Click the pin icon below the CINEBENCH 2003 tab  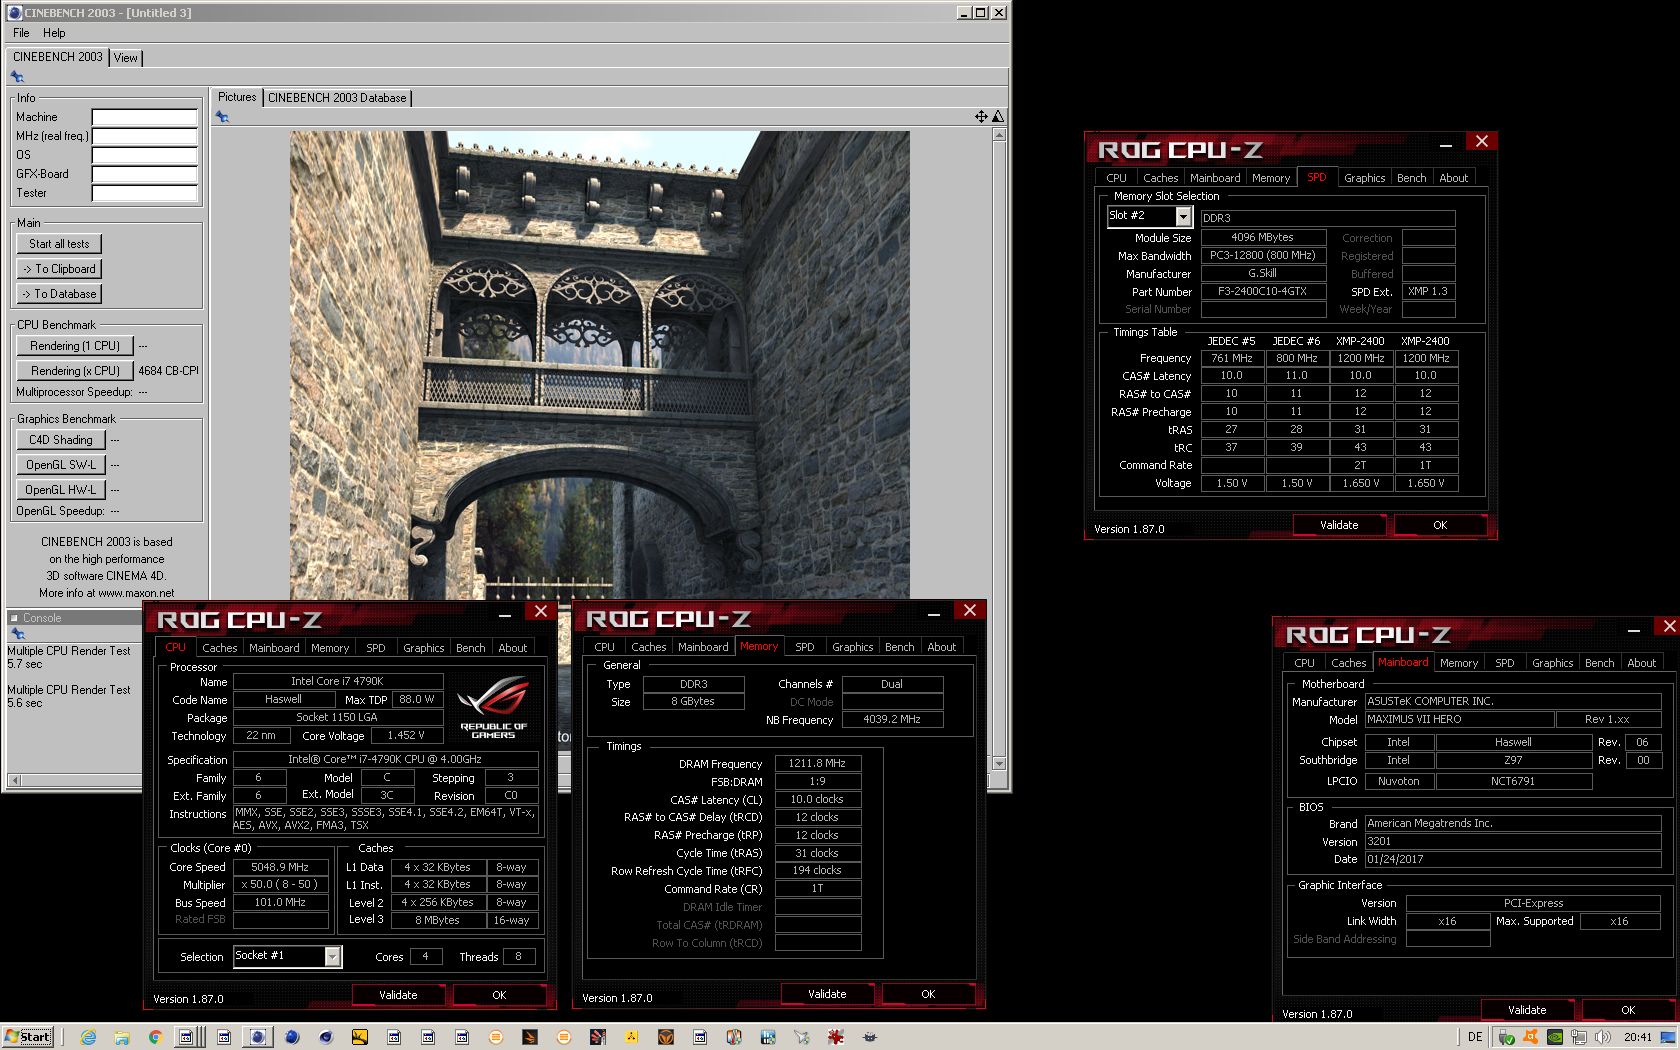(17, 77)
